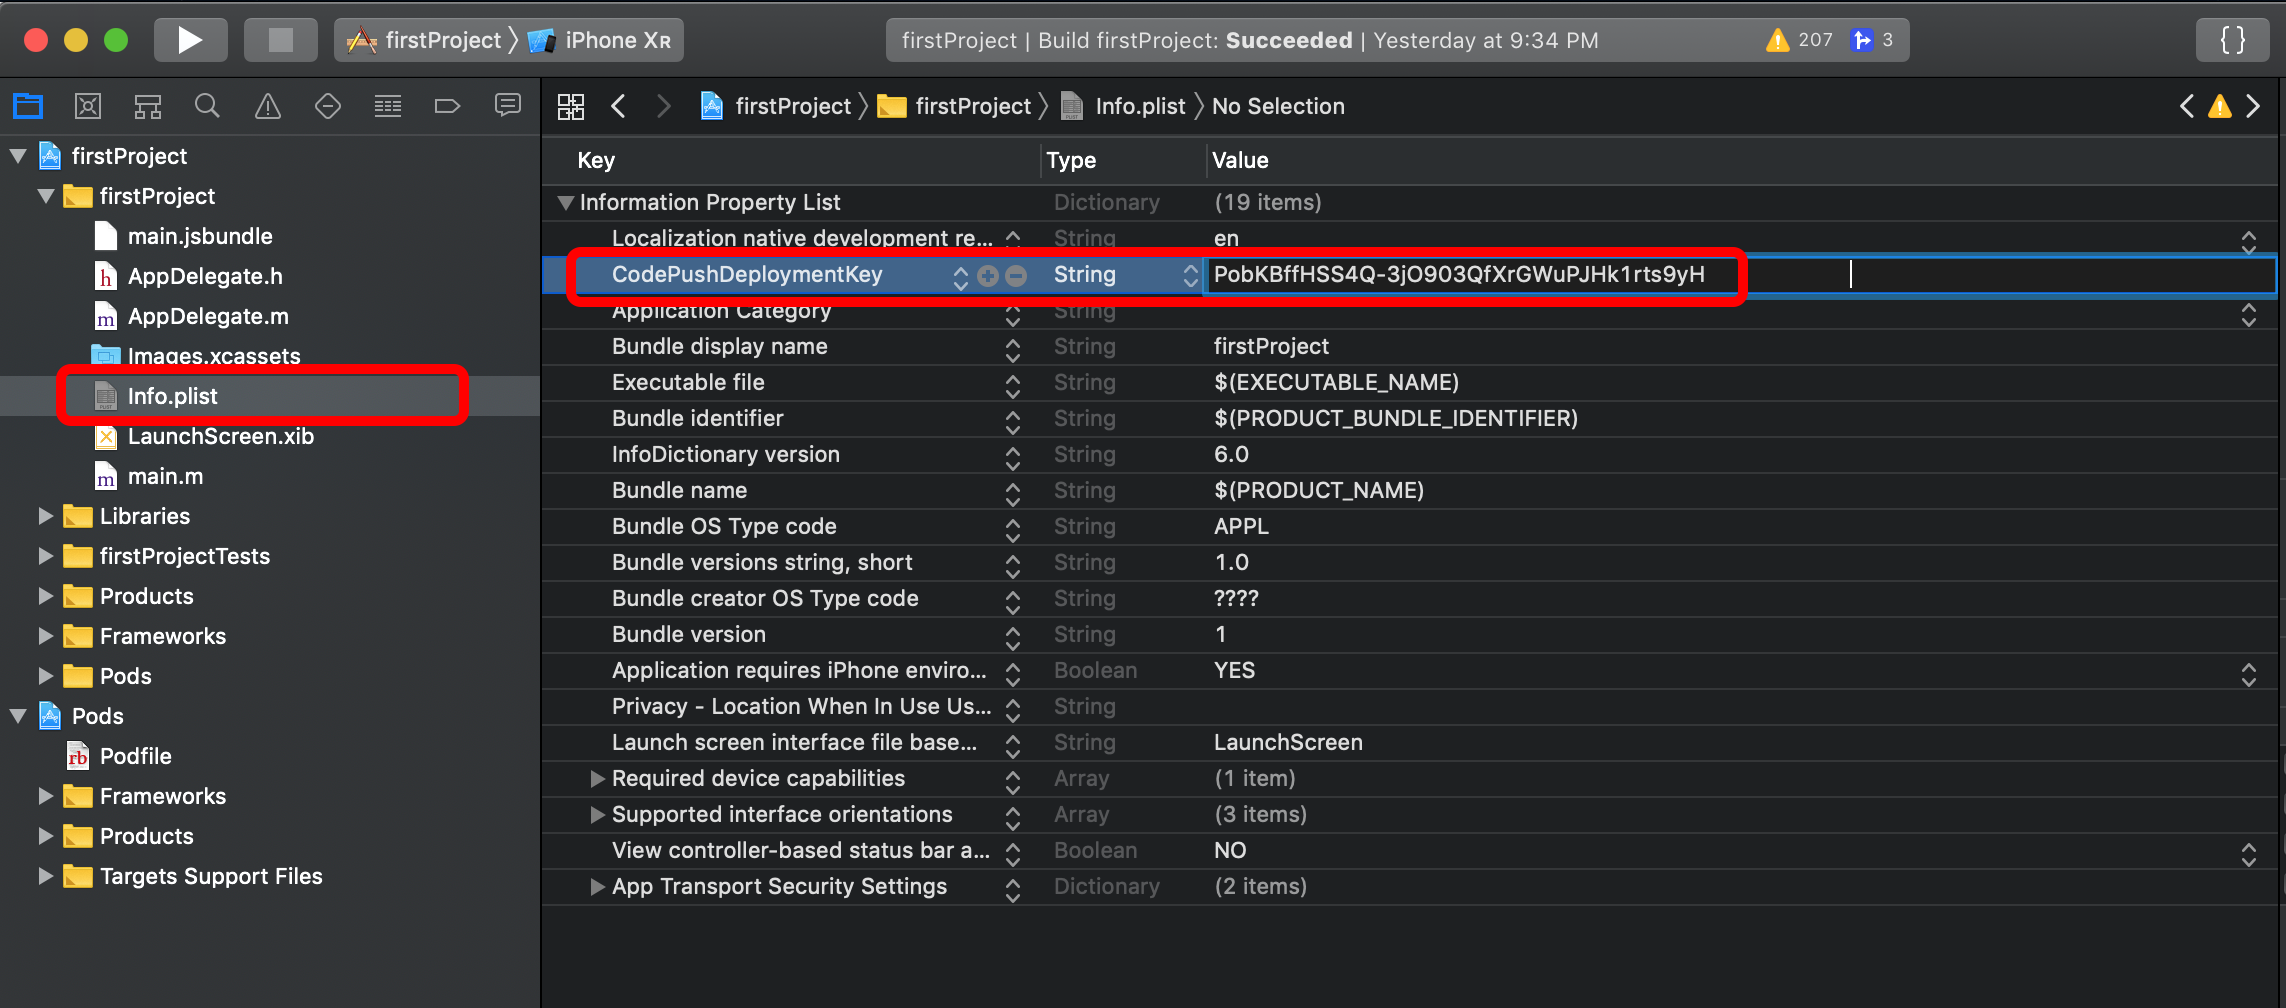Expand Required device capabilities
Screen dimensions: 2286x1008
click(597, 778)
